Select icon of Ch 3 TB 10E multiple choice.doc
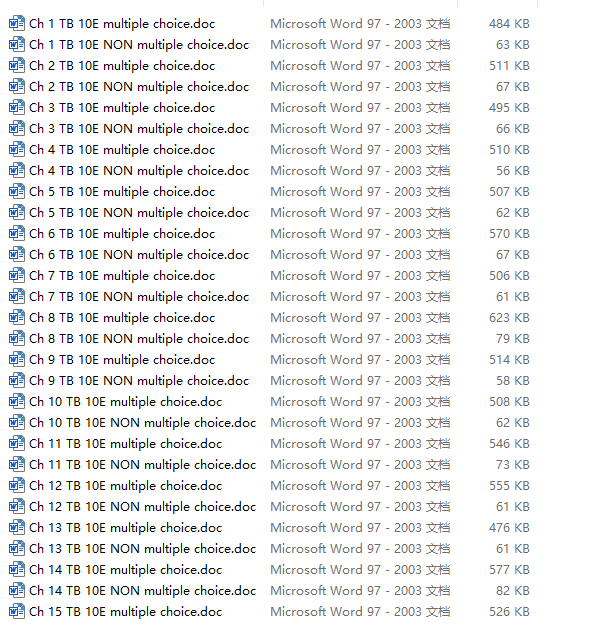 (x=16, y=107)
